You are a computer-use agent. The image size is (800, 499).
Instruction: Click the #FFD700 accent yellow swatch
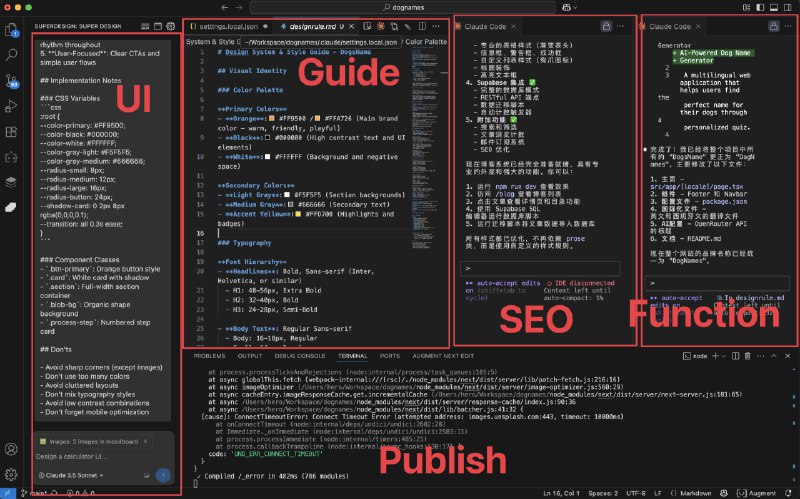[x=298, y=214]
